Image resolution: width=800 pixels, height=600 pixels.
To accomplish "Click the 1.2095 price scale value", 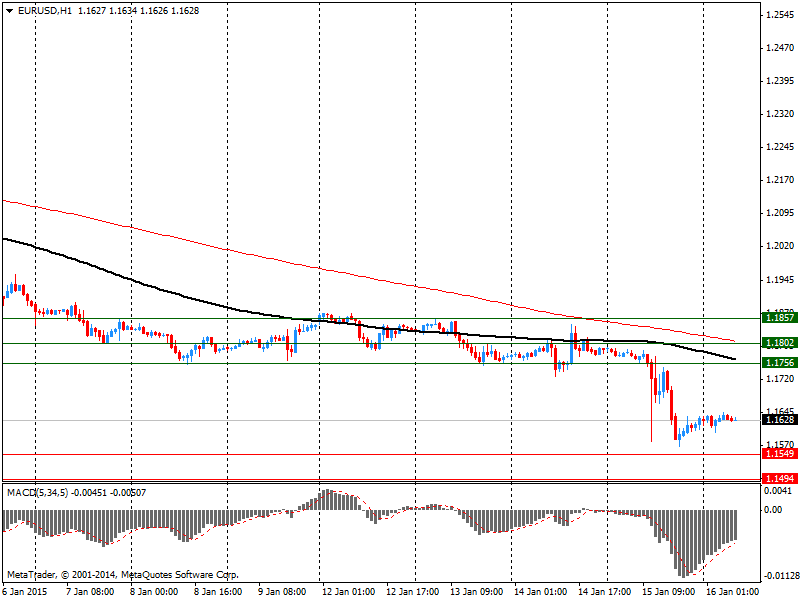I will (780, 213).
